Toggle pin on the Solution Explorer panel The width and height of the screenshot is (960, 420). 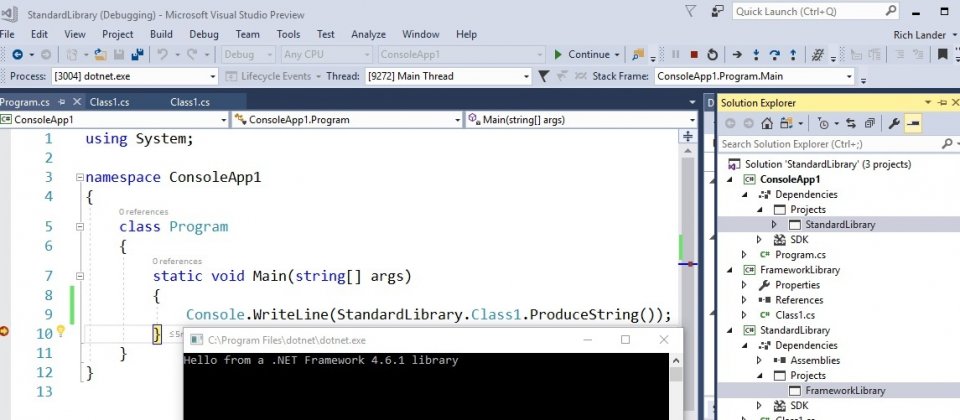pyautogui.click(x=940, y=102)
